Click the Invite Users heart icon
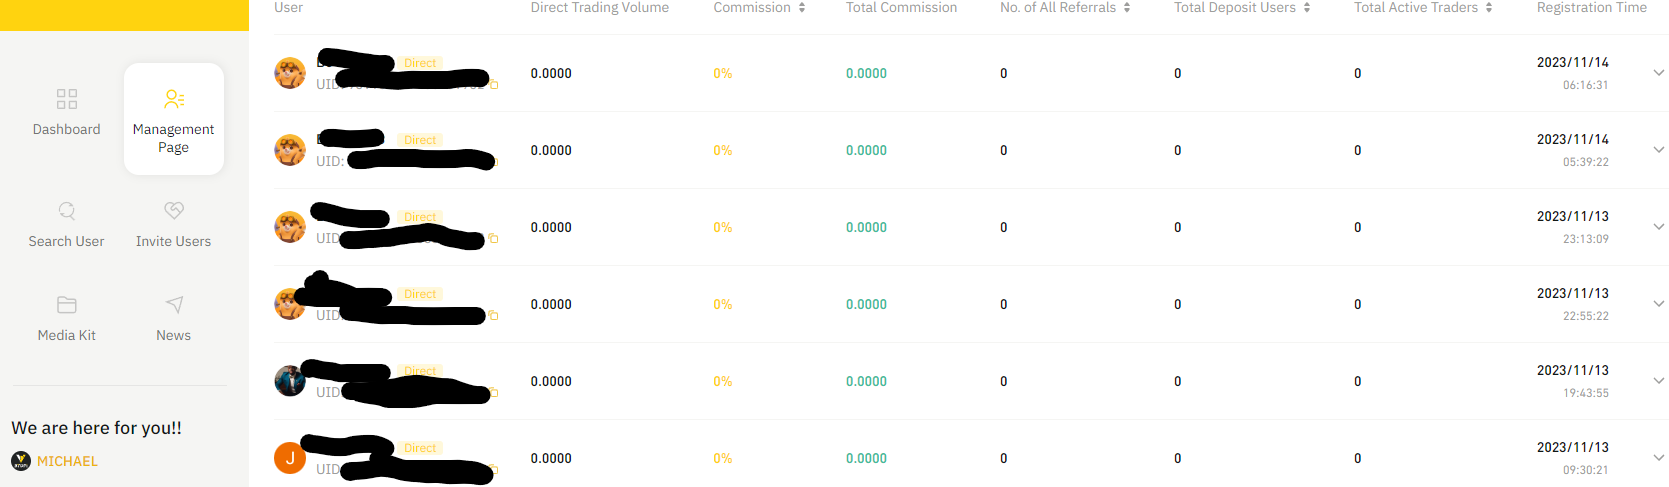The image size is (1669, 487). pyautogui.click(x=174, y=210)
